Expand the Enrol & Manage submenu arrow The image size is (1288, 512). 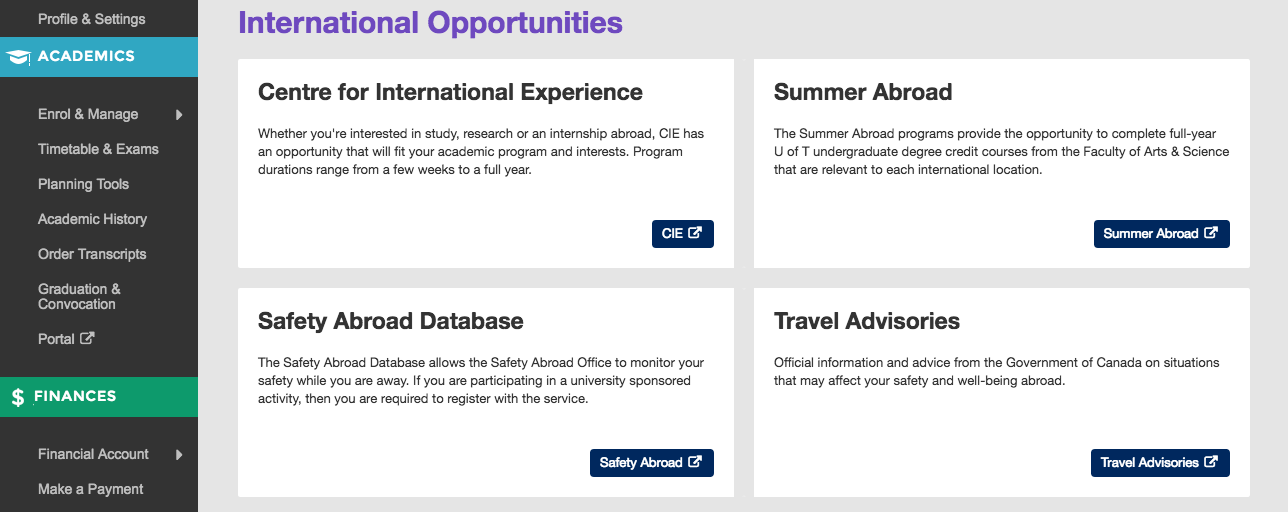pyautogui.click(x=179, y=115)
